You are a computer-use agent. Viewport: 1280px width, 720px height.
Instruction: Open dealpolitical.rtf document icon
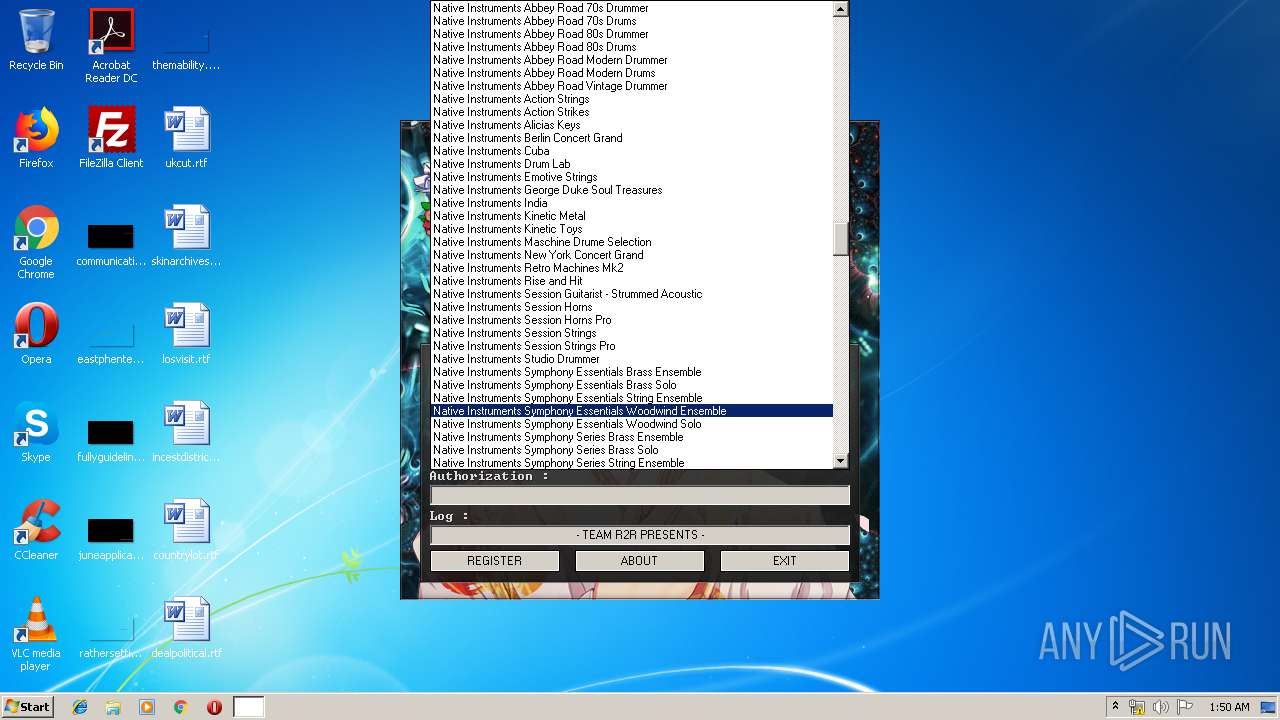coord(186,628)
